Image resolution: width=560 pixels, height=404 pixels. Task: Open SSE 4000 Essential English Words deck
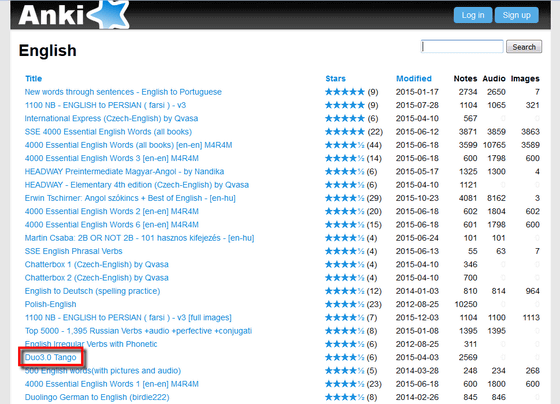[x=108, y=131]
